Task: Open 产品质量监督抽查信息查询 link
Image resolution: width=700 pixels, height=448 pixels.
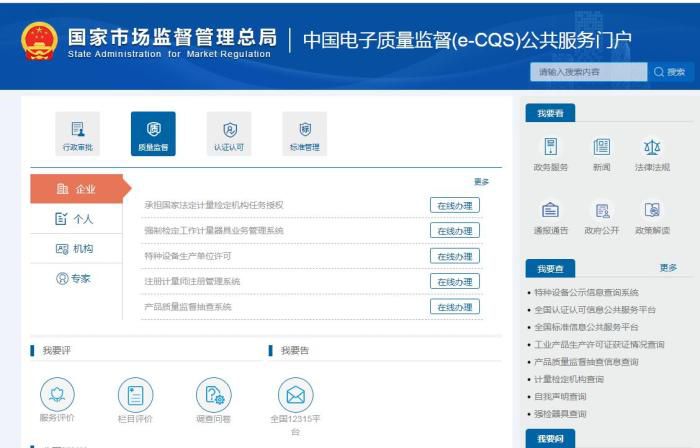Action: (x=586, y=362)
